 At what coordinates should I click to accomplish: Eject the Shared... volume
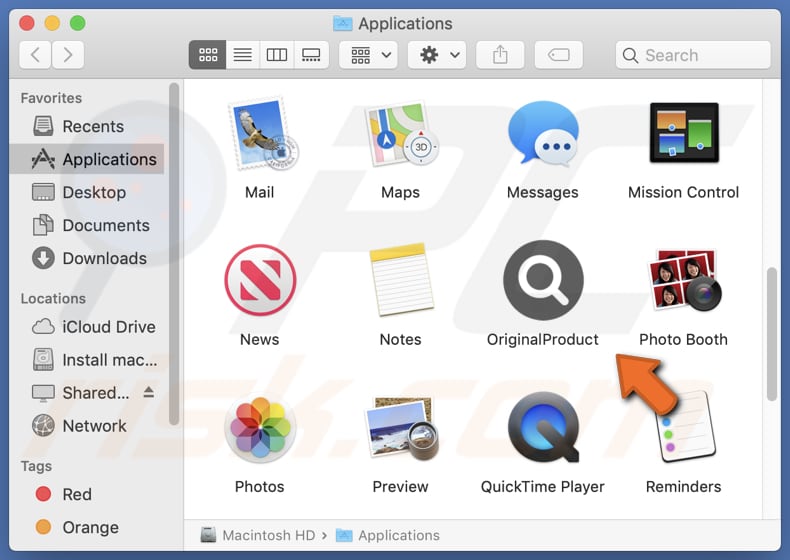[x=149, y=392]
